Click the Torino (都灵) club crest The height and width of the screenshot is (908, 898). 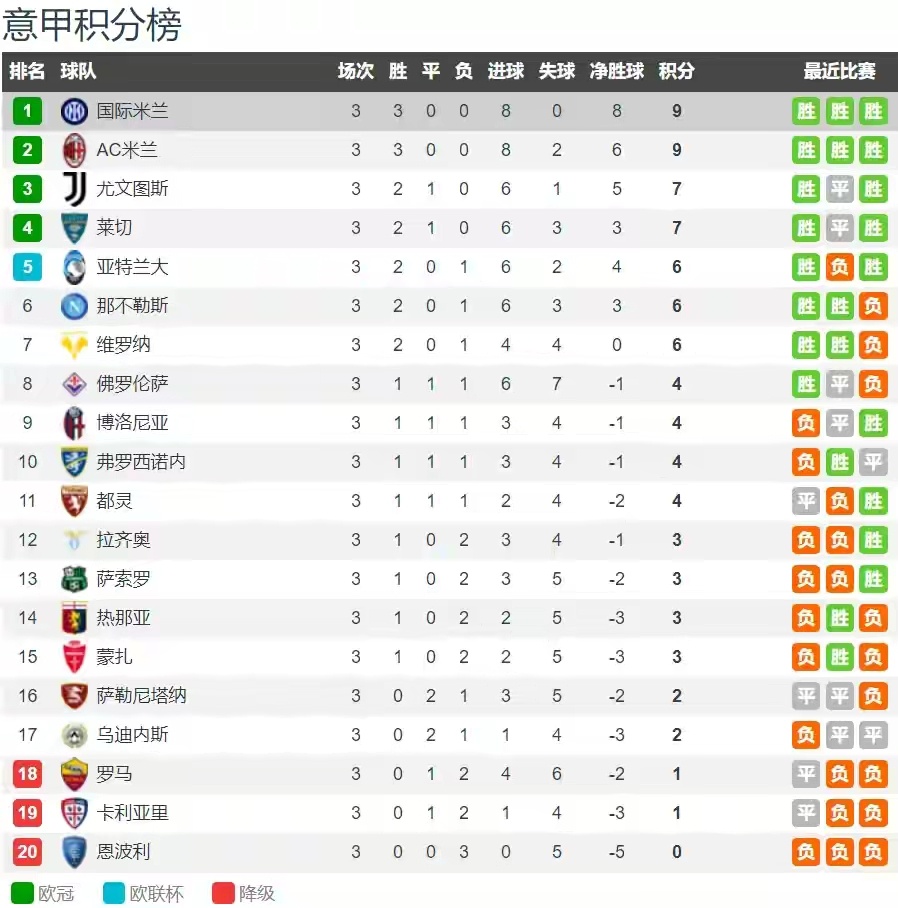coord(75,501)
